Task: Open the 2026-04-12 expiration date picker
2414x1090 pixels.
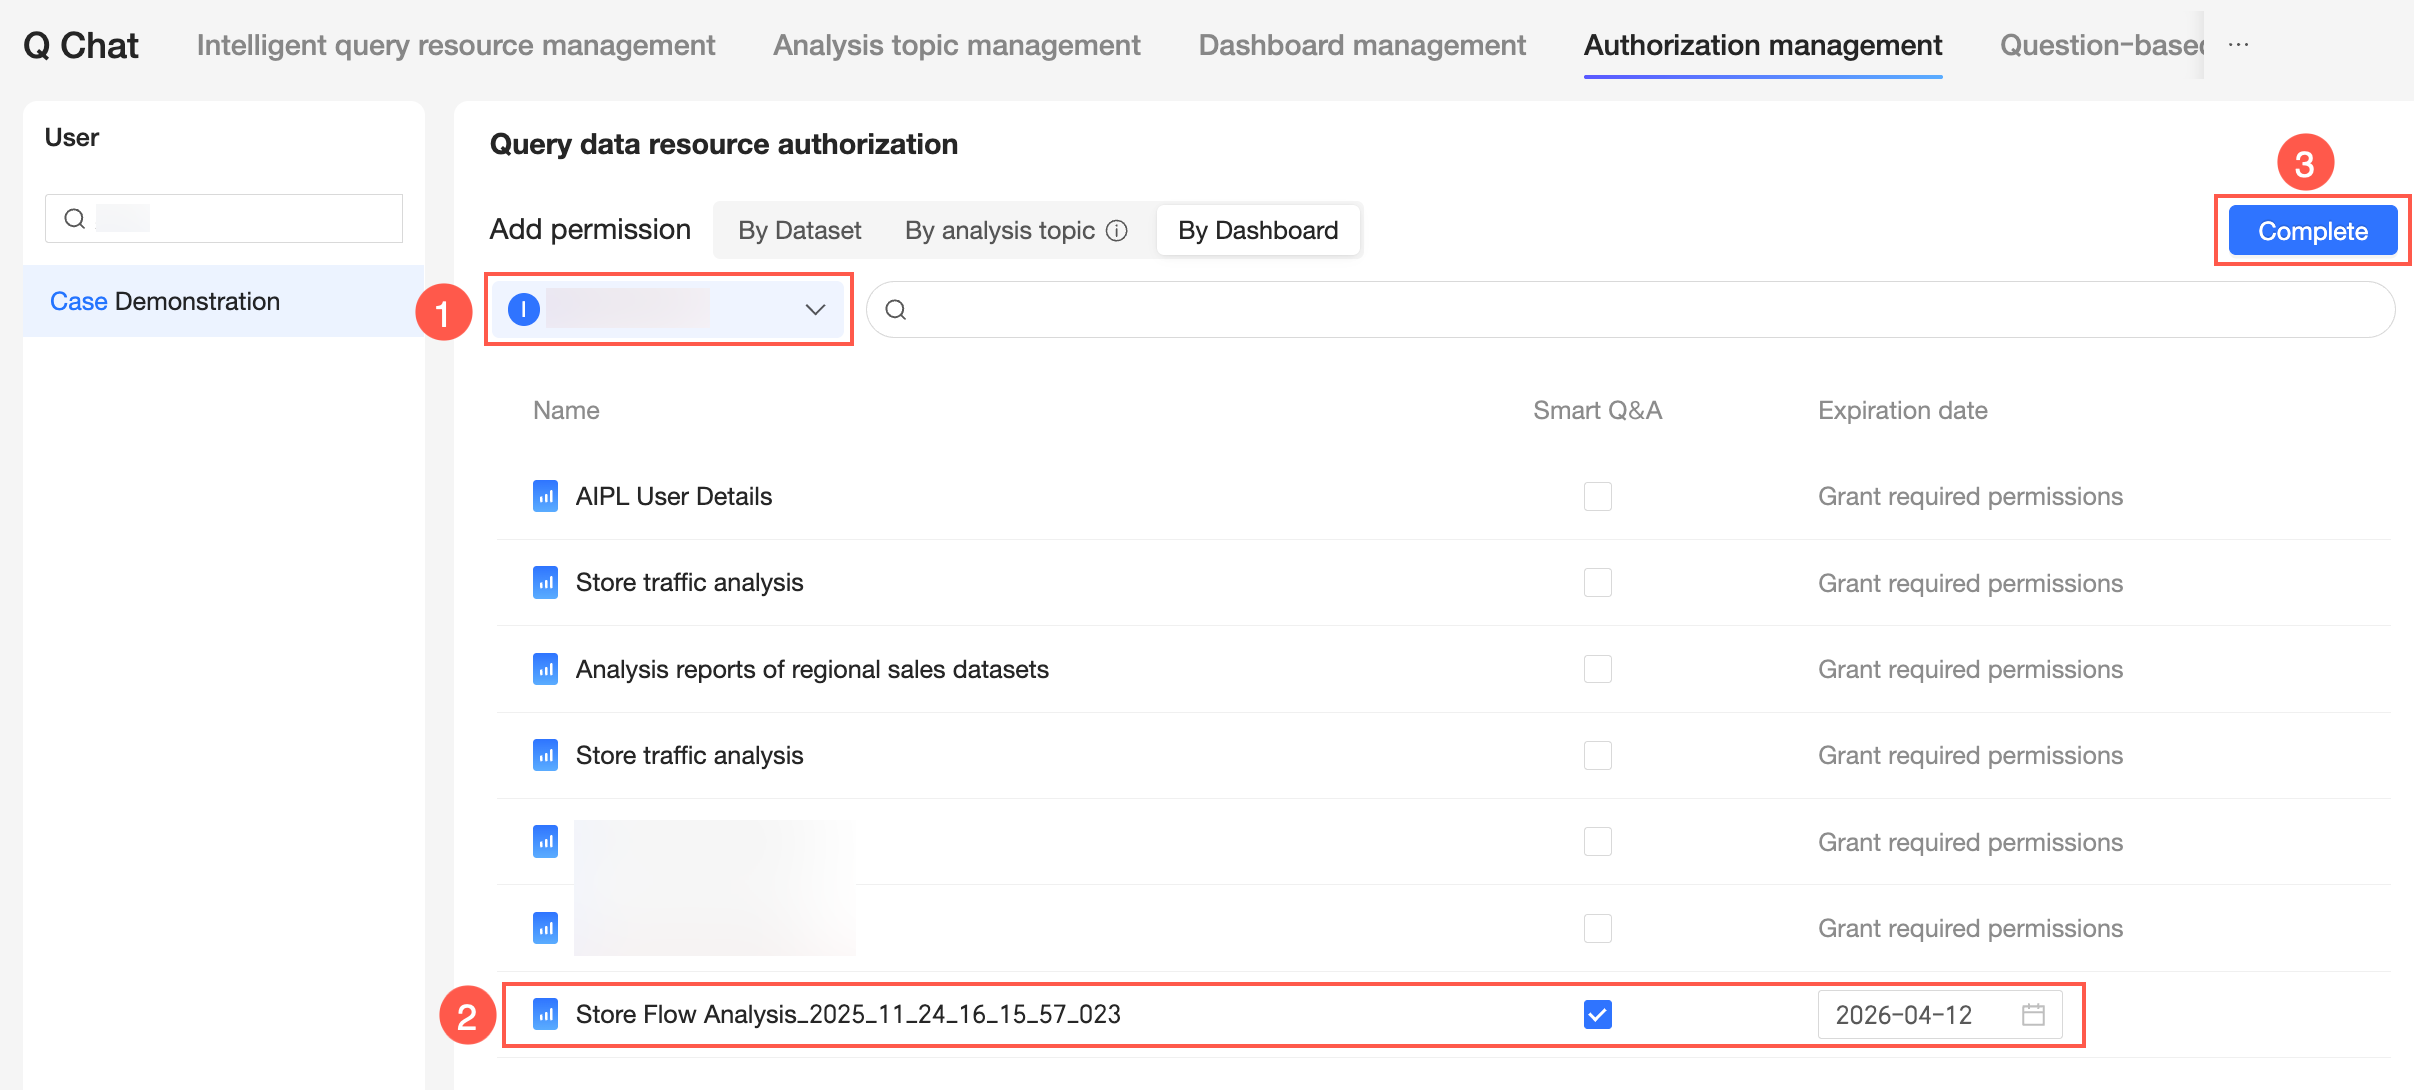Action: click(1904, 1015)
